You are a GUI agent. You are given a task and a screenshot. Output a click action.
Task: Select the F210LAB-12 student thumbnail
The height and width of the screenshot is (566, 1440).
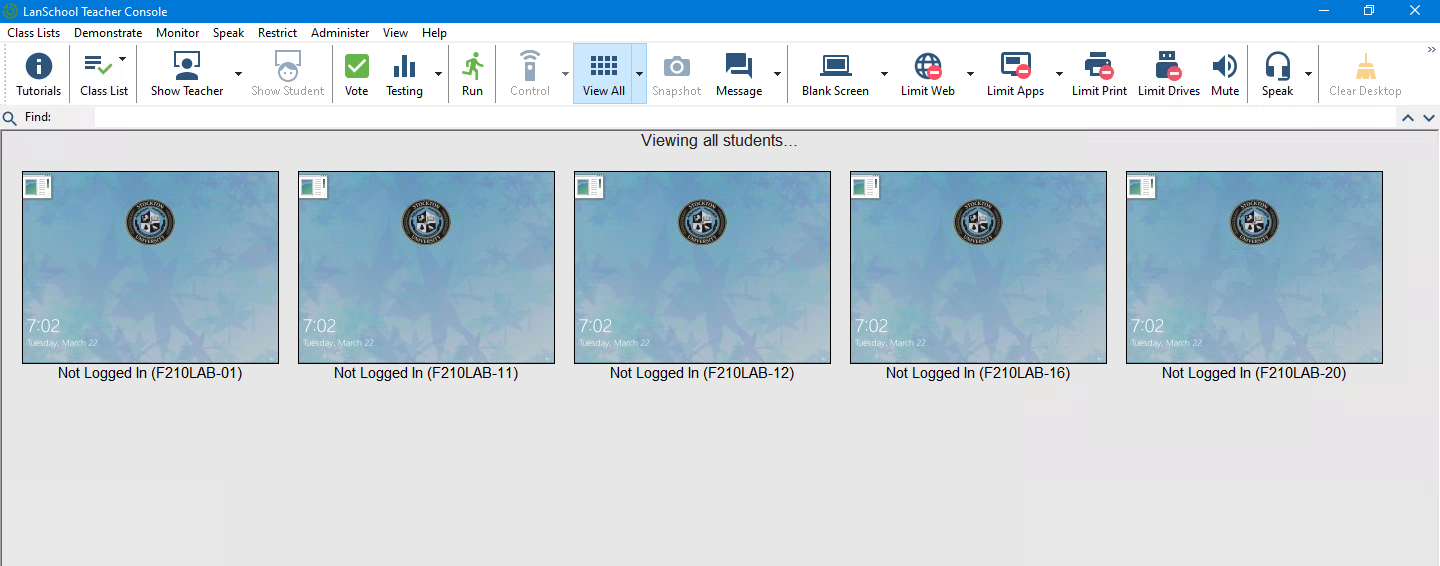(x=702, y=267)
